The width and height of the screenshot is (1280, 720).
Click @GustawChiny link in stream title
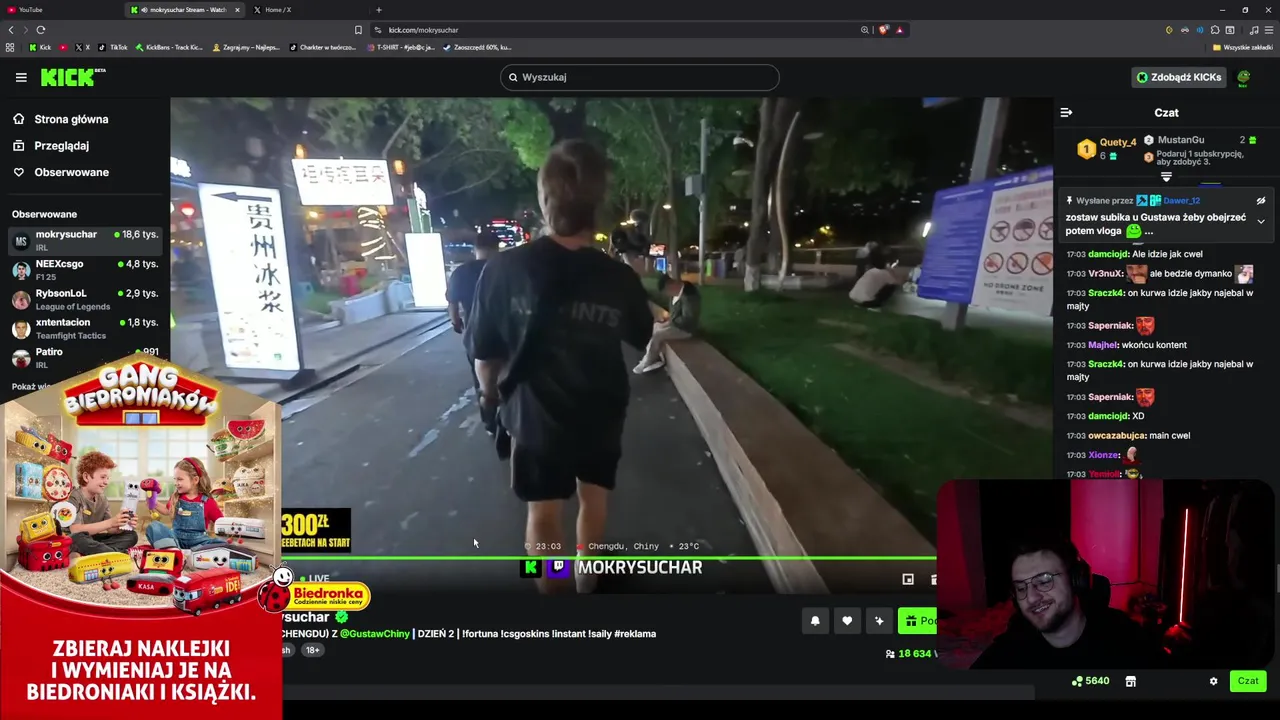[x=375, y=634]
